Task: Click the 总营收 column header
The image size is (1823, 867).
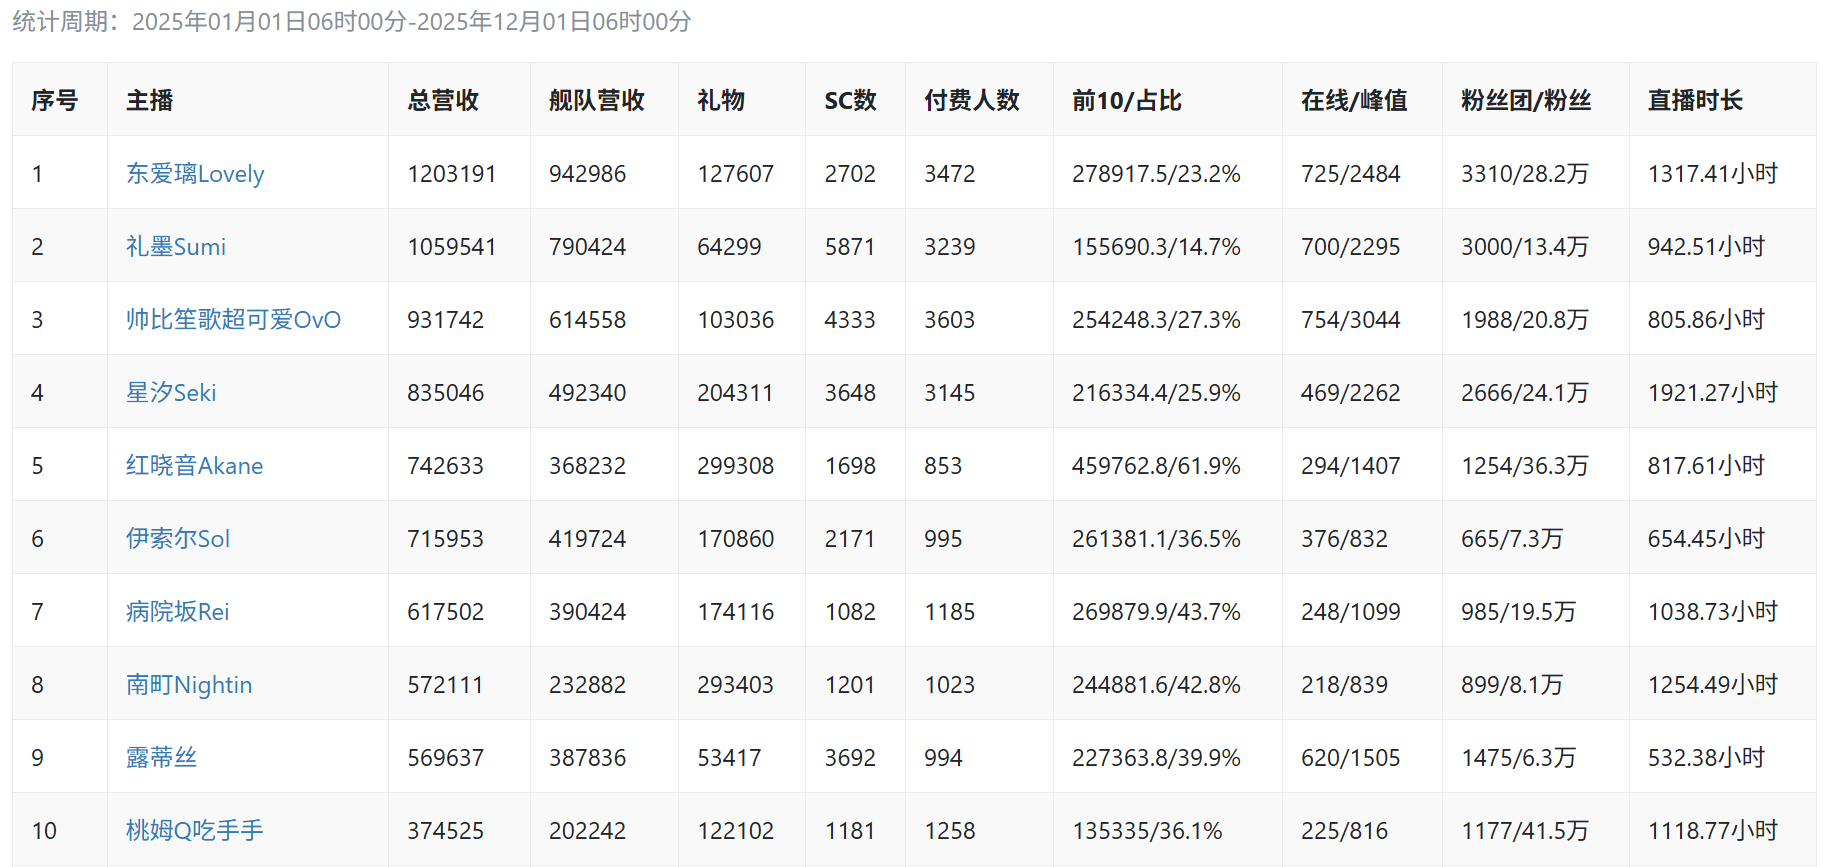Action: 443,101
